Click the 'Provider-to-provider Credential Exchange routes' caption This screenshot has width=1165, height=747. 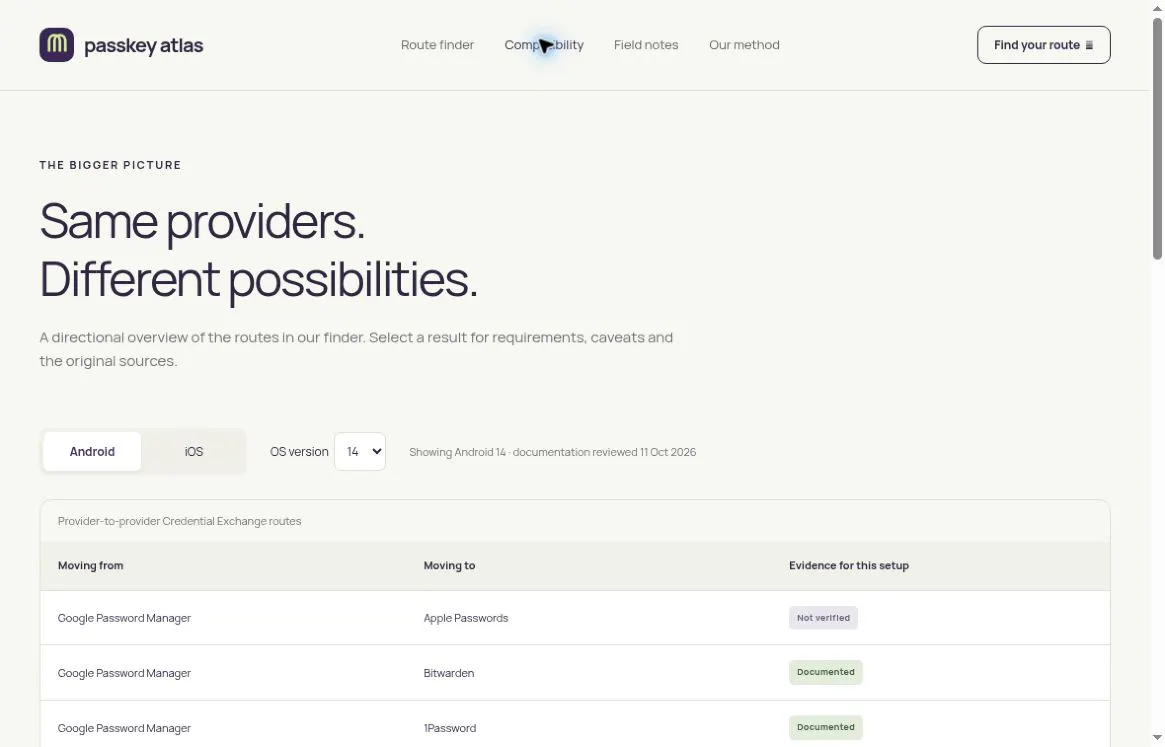click(180, 521)
